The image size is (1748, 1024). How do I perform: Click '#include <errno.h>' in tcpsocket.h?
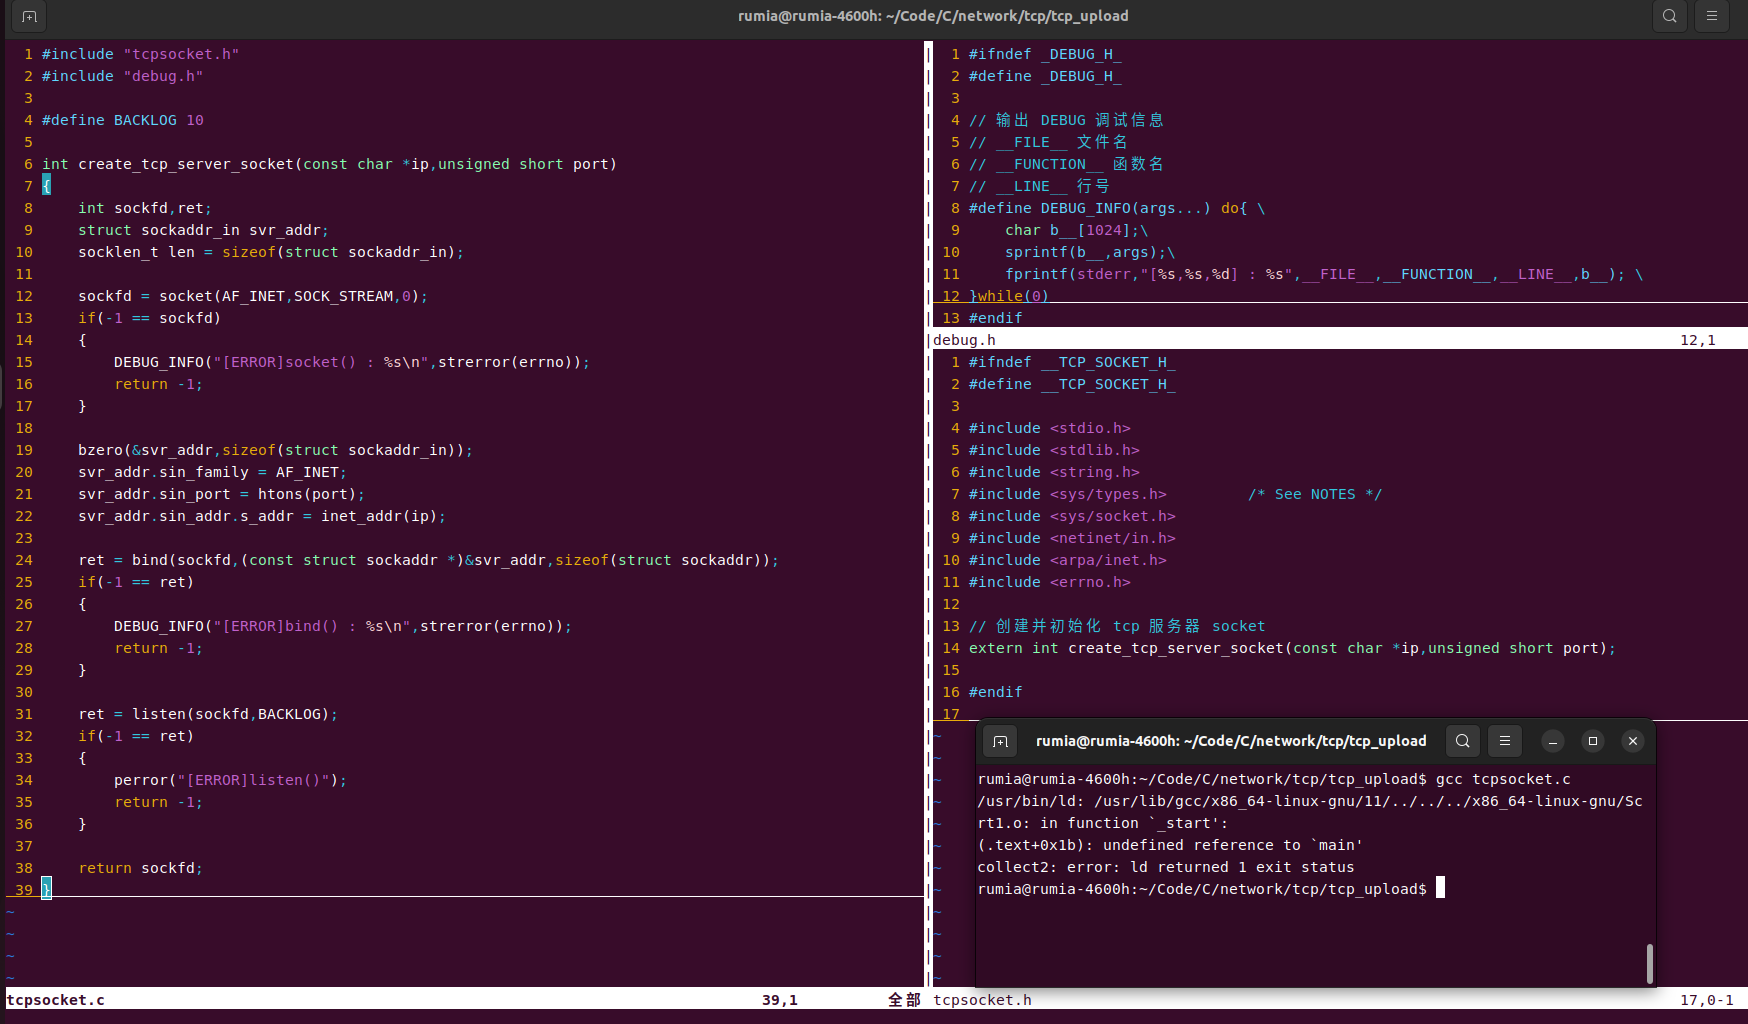[x=1049, y=582]
